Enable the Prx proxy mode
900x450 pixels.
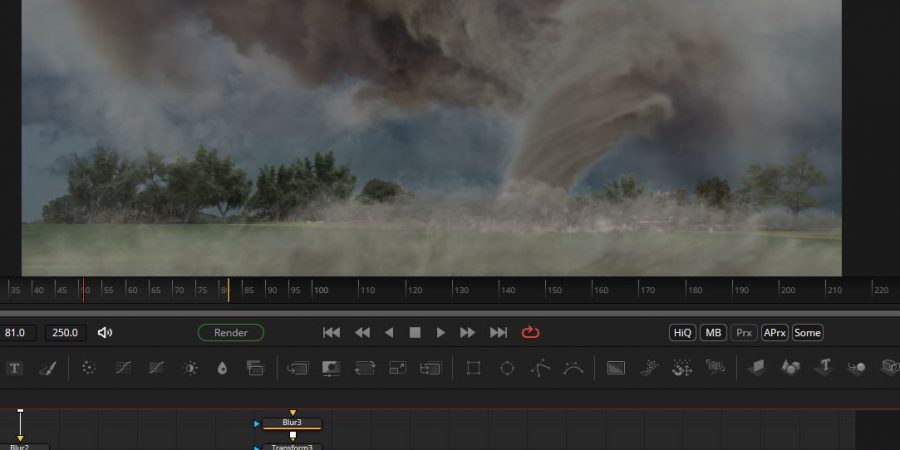pos(744,333)
